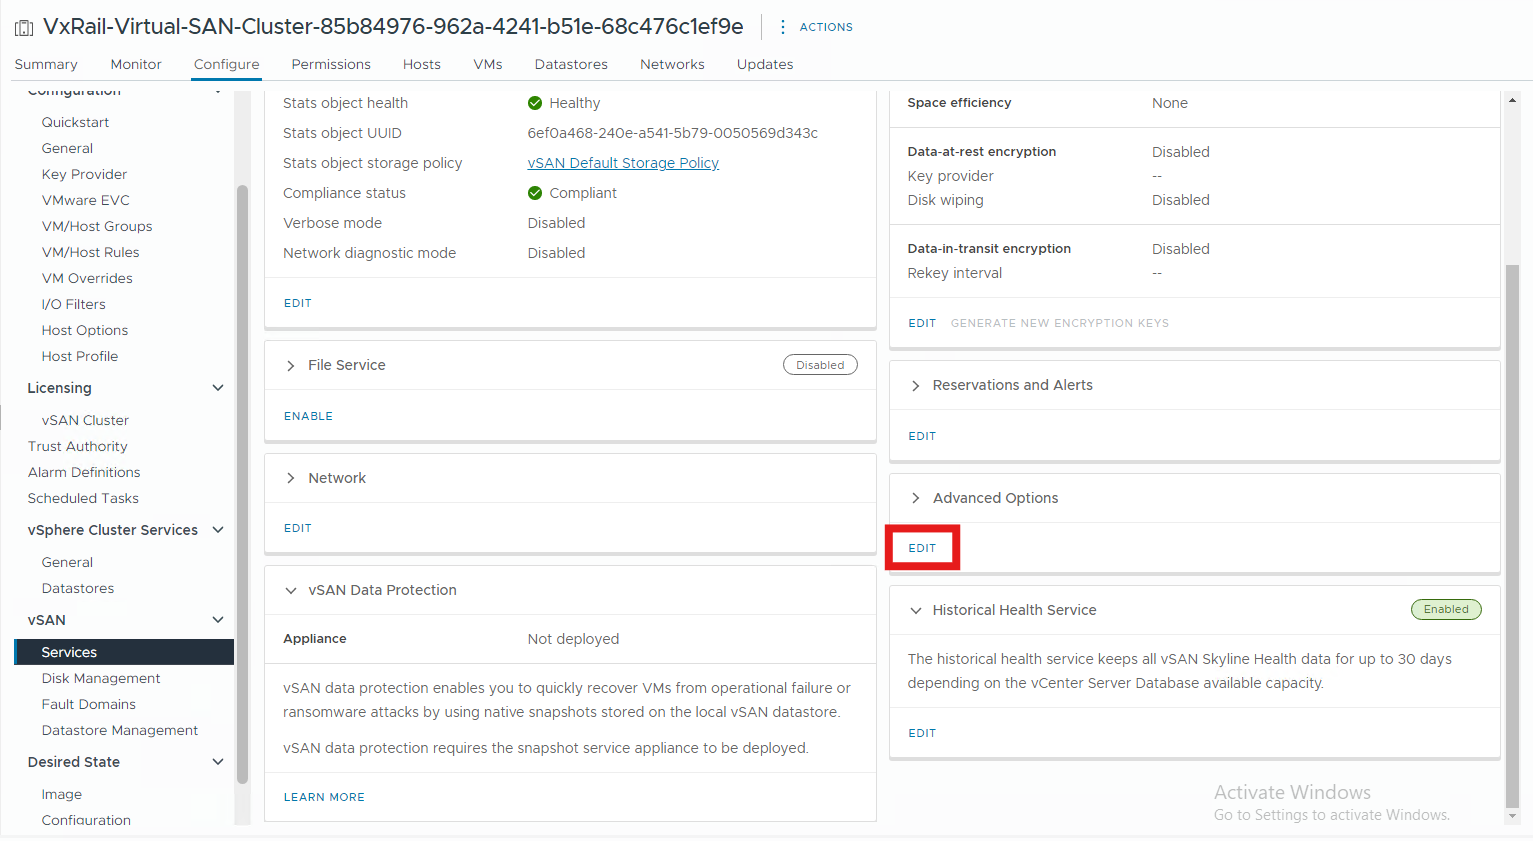Screen dimensions: 1533x841
Task: Click the green Healthy status checkmark icon
Action: click(x=535, y=103)
